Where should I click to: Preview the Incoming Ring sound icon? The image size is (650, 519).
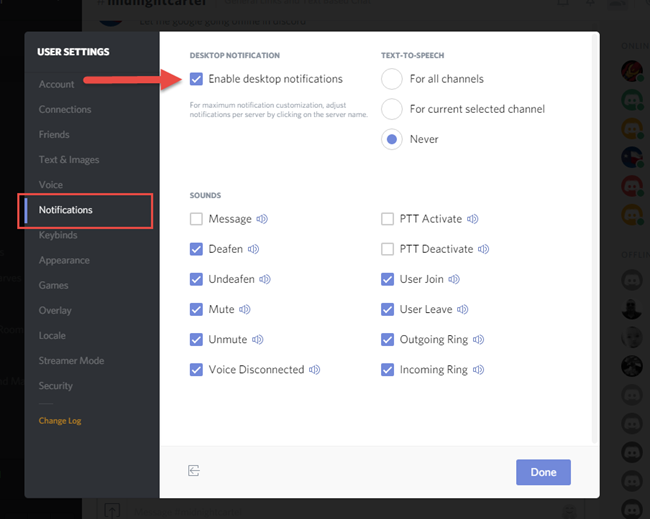(x=478, y=370)
